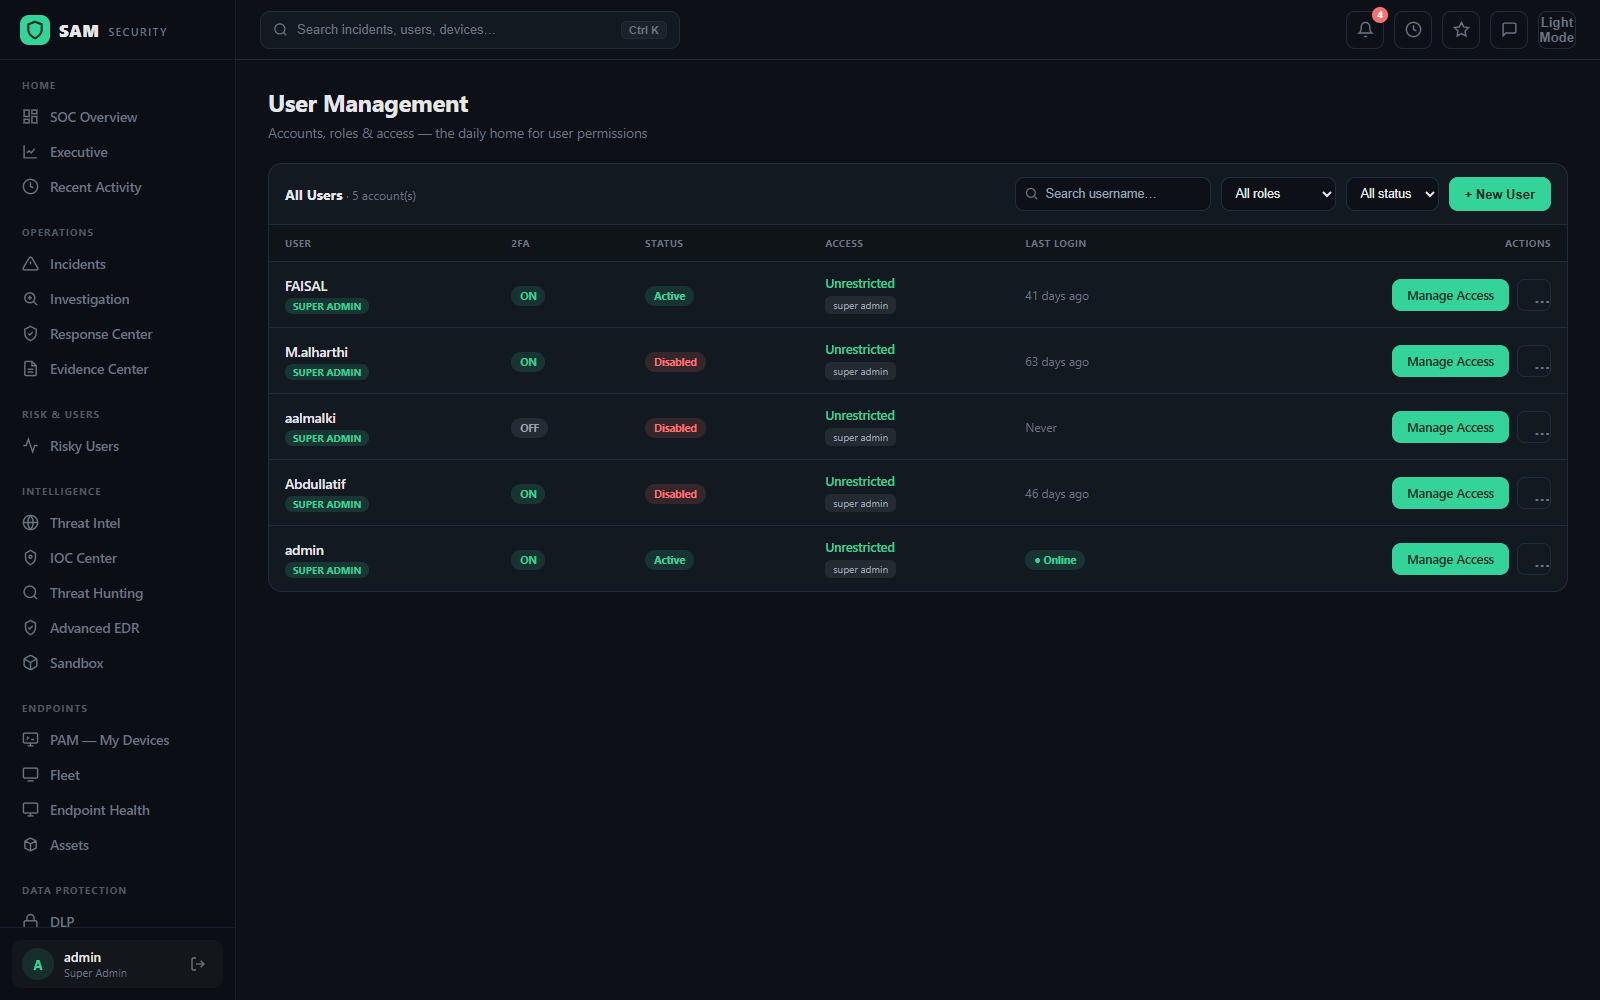This screenshot has width=1600, height=1000.
Task: Focus the Search username field
Action: (1112, 194)
